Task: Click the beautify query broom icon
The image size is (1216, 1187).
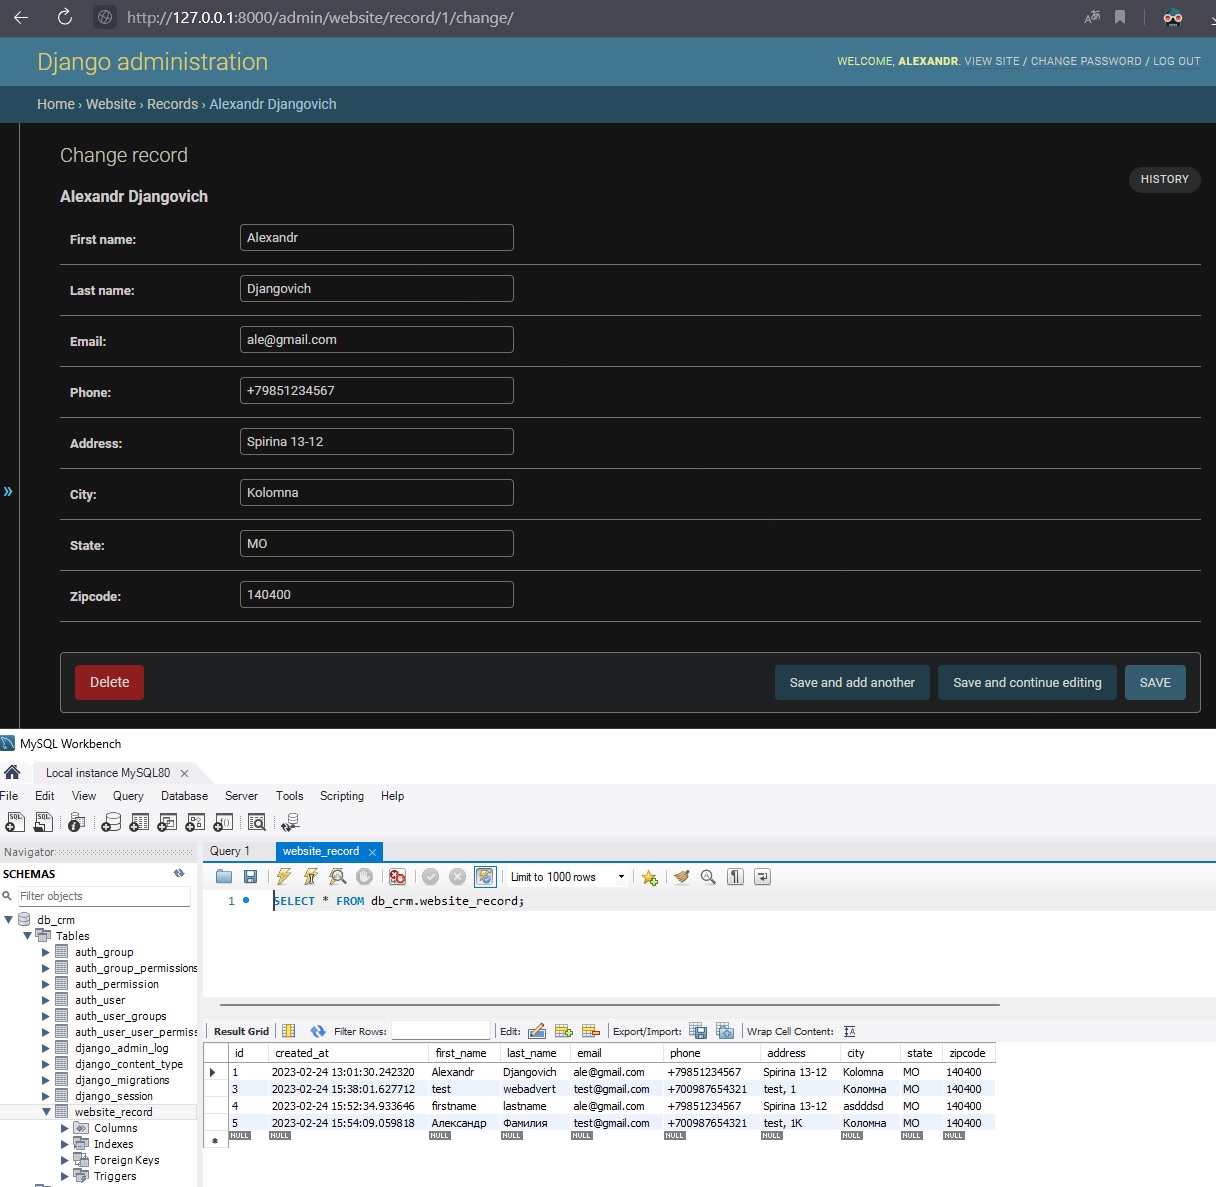Action: pos(682,877)
